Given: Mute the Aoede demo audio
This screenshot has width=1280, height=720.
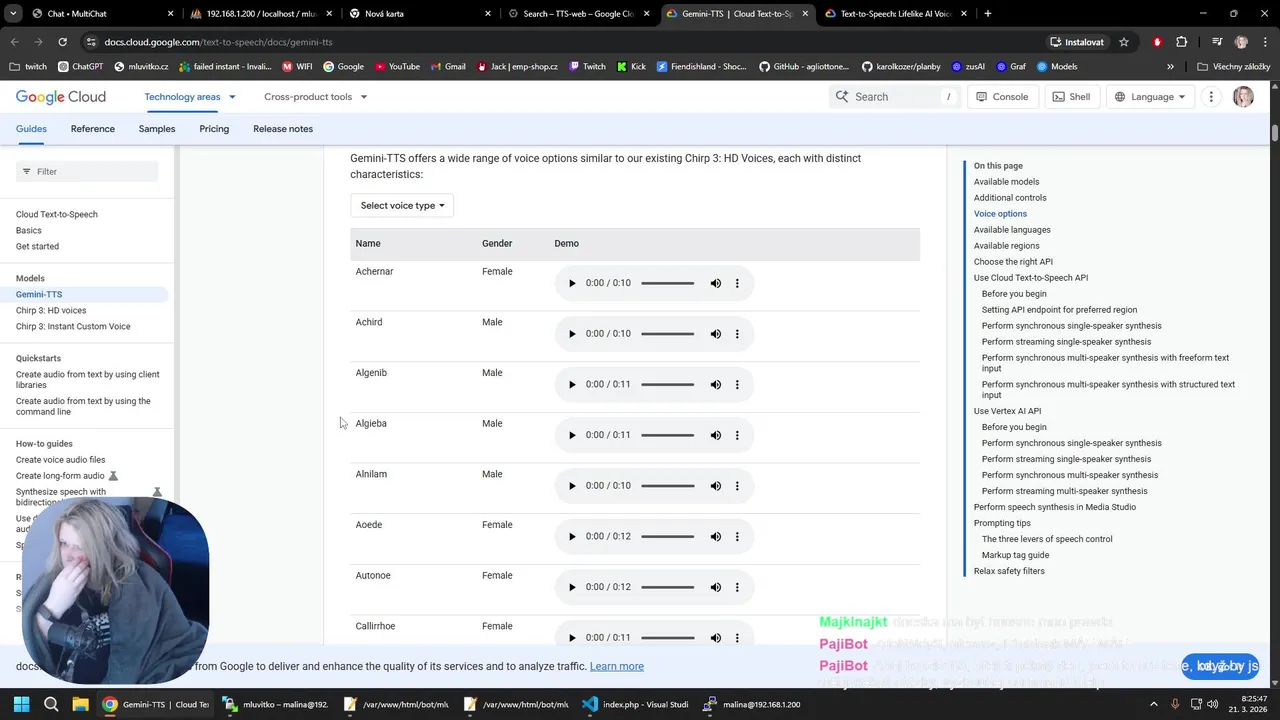Looking at the screenshot, I should [x=716, y=536].
